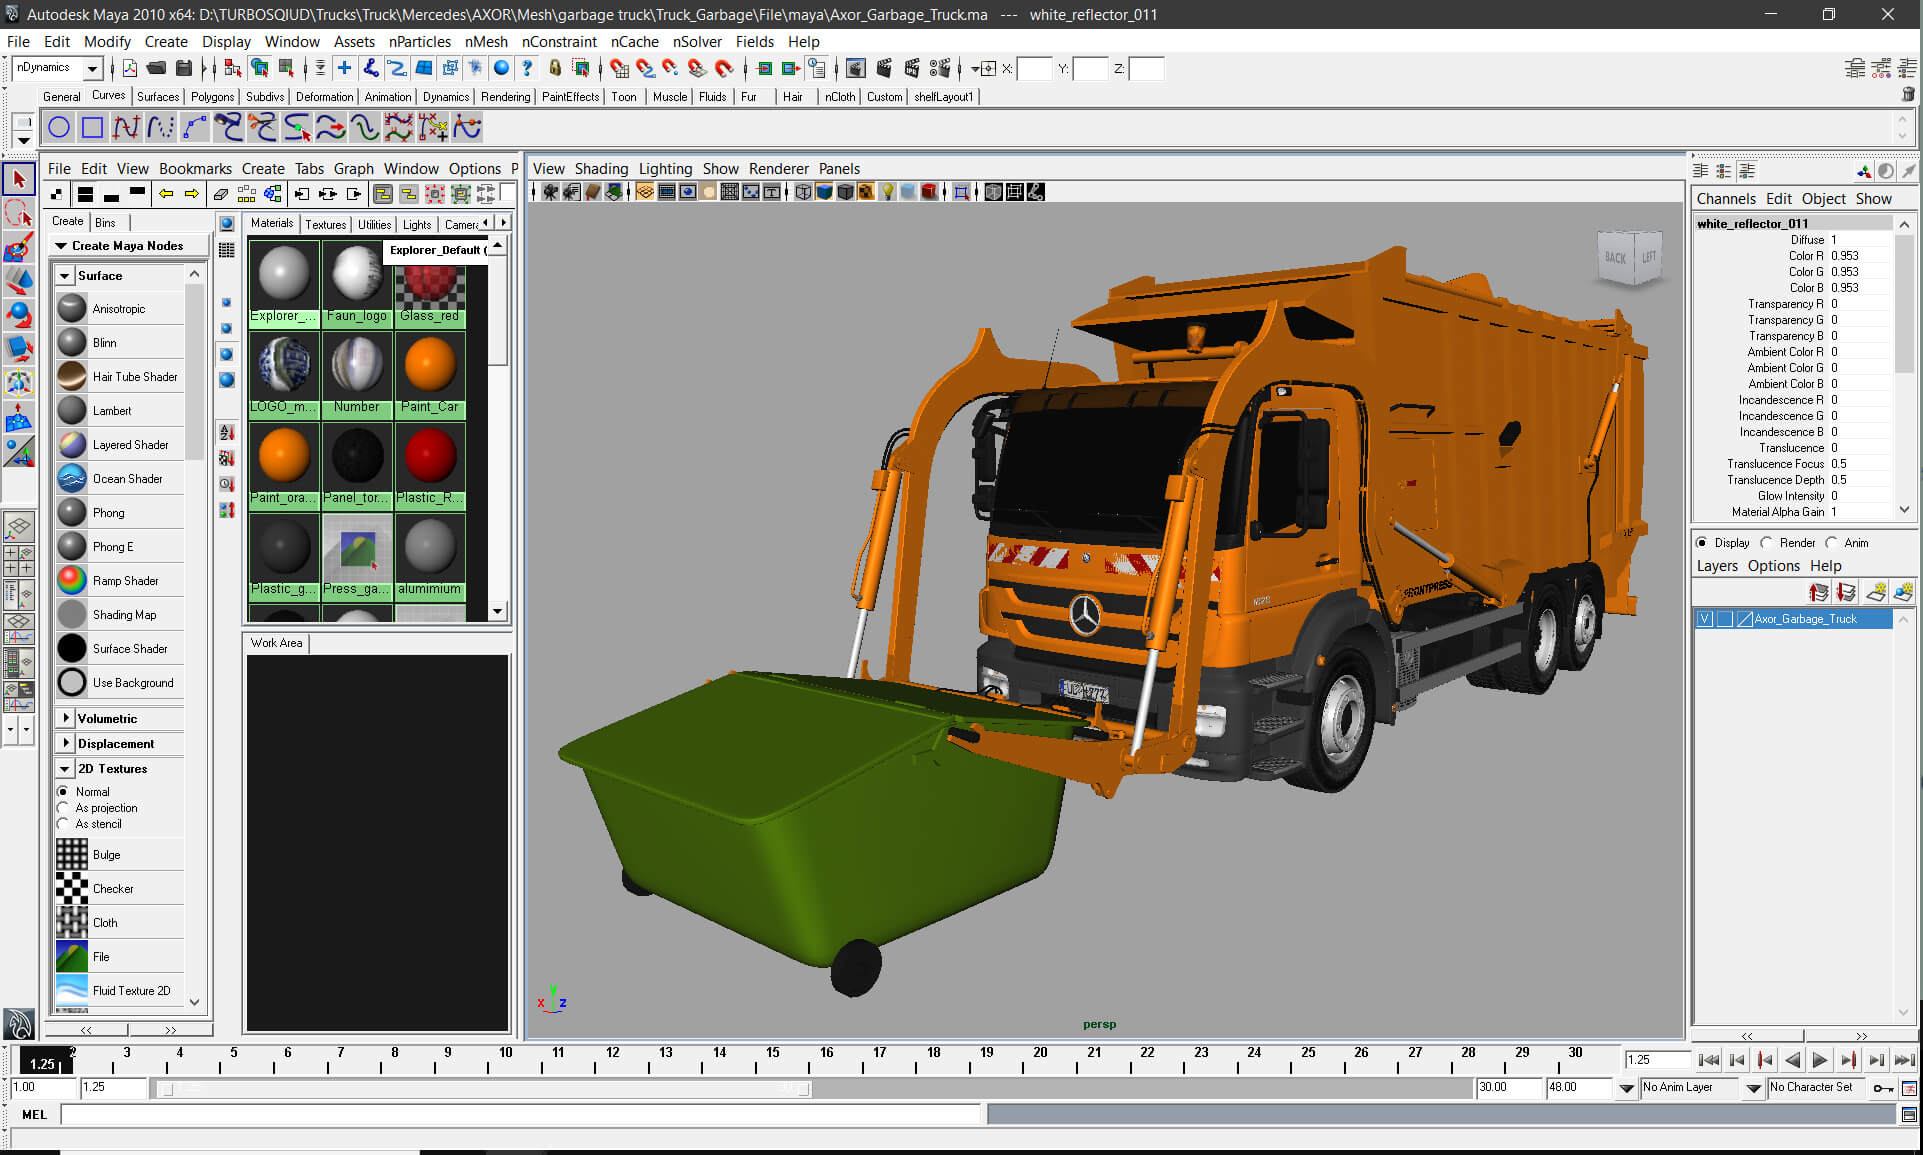Click frame 15 on the time slider

tap(773, 1058)
